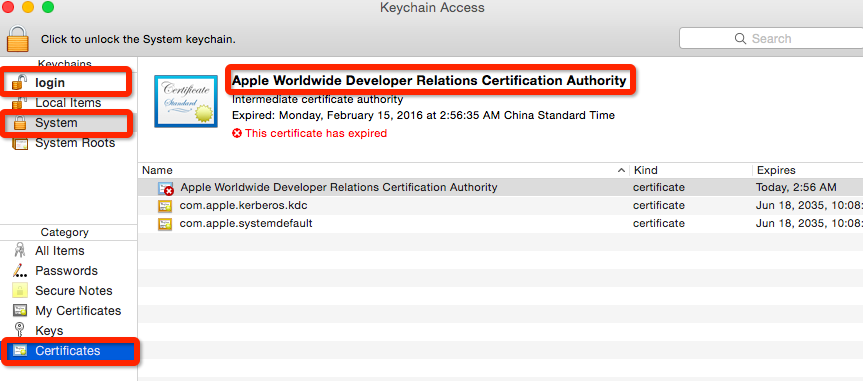The width and height of the screenshot is (863, 381).
Task: Click the Keys category key icon
Action: pos(20,330)
